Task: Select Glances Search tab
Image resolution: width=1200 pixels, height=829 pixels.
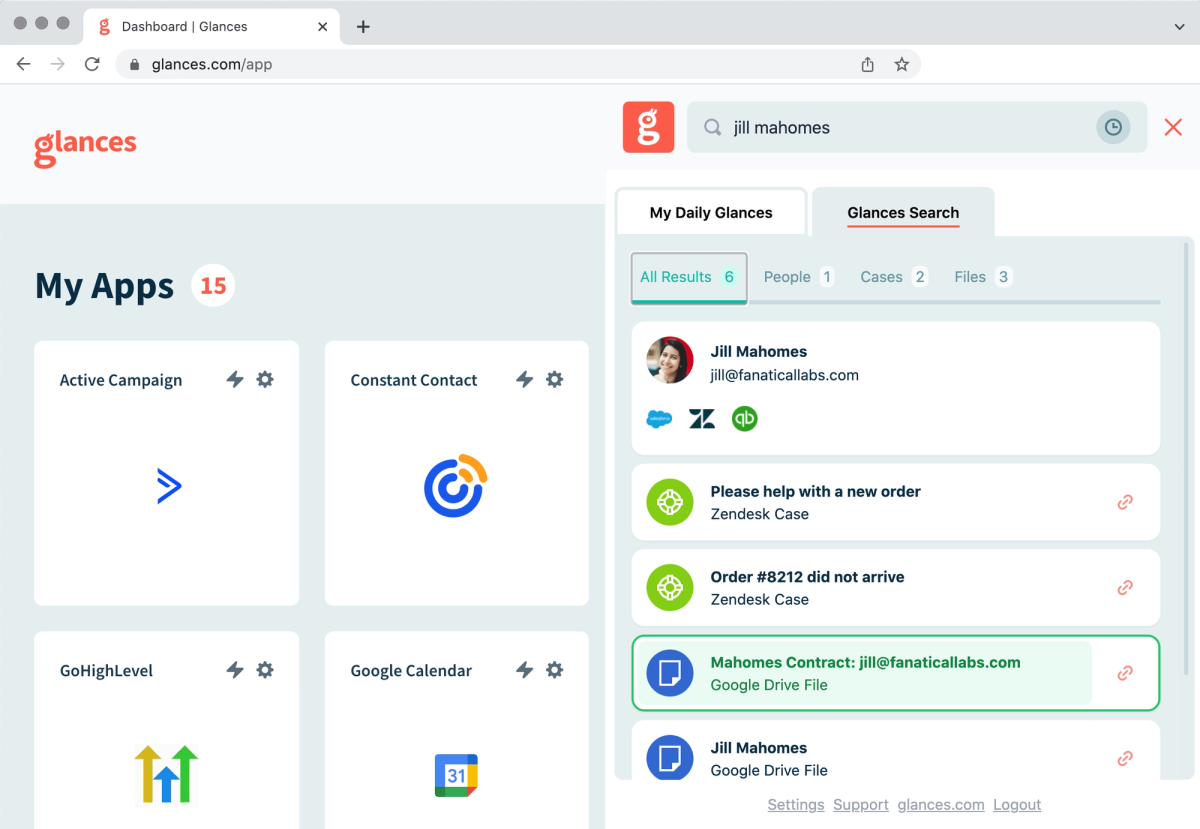Action: click(x=903, y=212)
